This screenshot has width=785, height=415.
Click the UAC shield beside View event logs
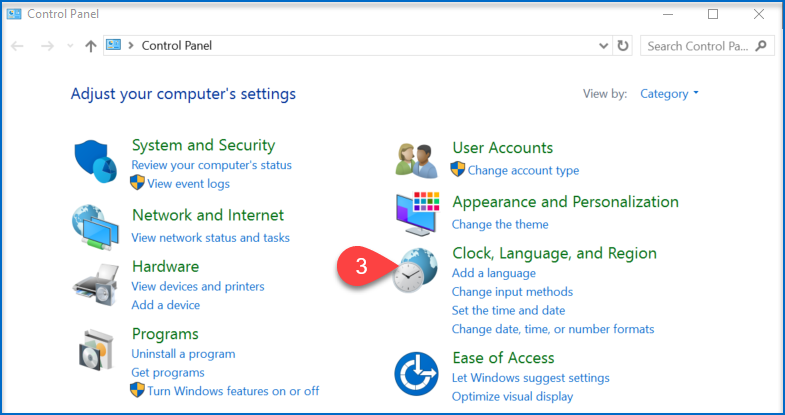tap(137, 182)
